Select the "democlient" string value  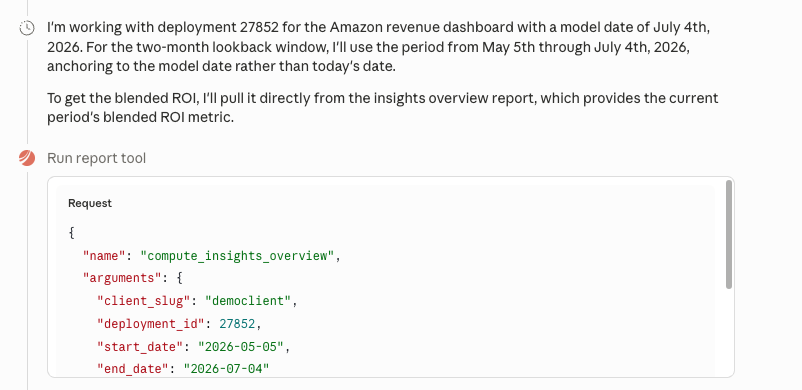tap(248, 301)
